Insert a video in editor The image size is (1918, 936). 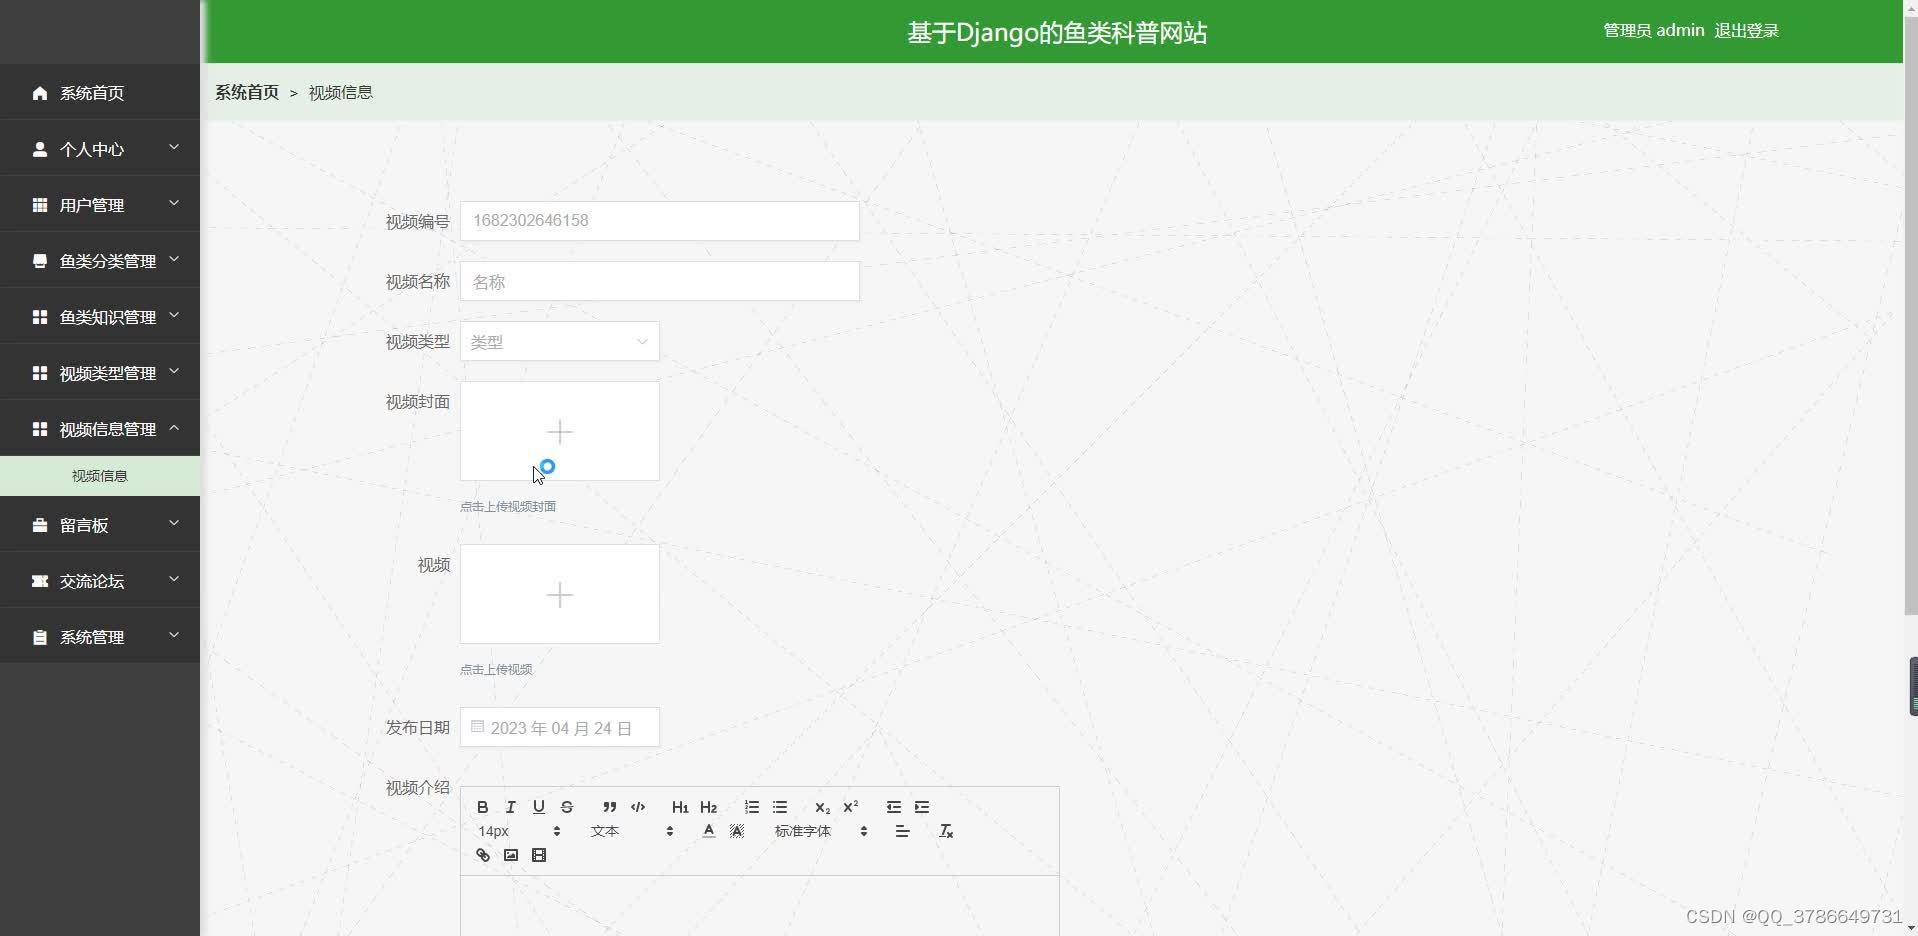tap(539, 855)
